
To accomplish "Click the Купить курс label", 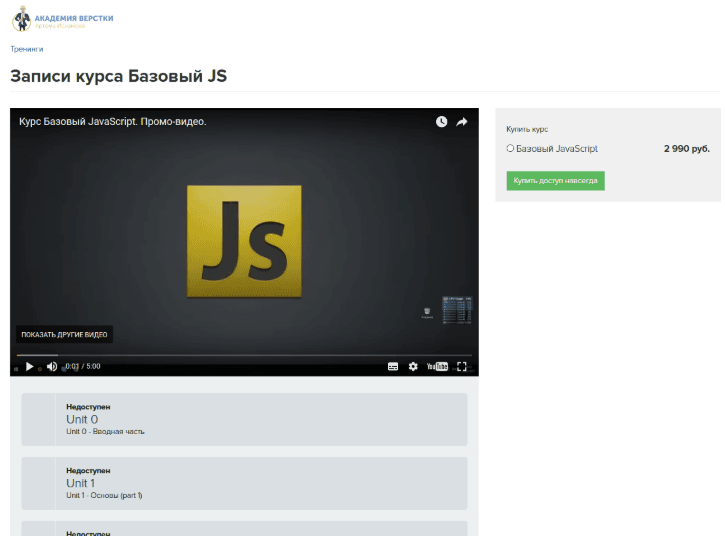I will pyautogui.click(x=527, y=129).
